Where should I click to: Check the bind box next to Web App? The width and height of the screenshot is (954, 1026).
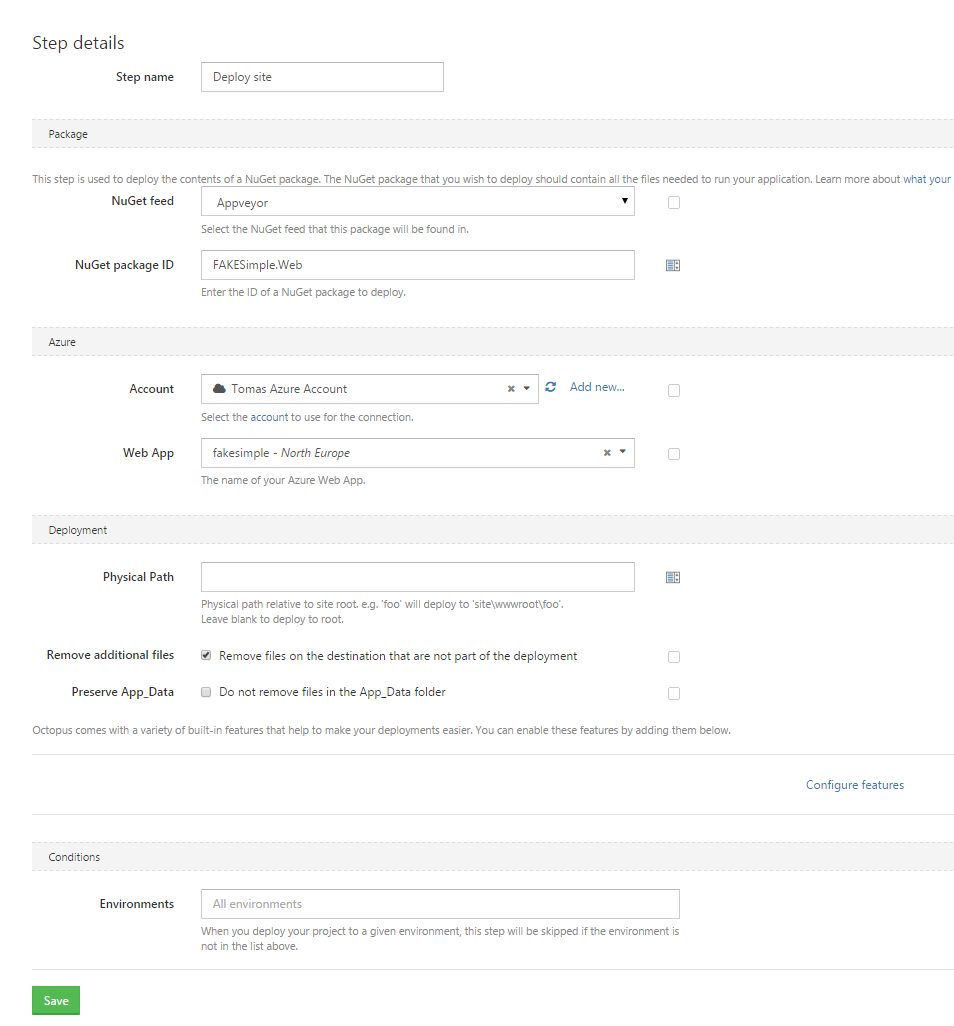coord(673,453)
